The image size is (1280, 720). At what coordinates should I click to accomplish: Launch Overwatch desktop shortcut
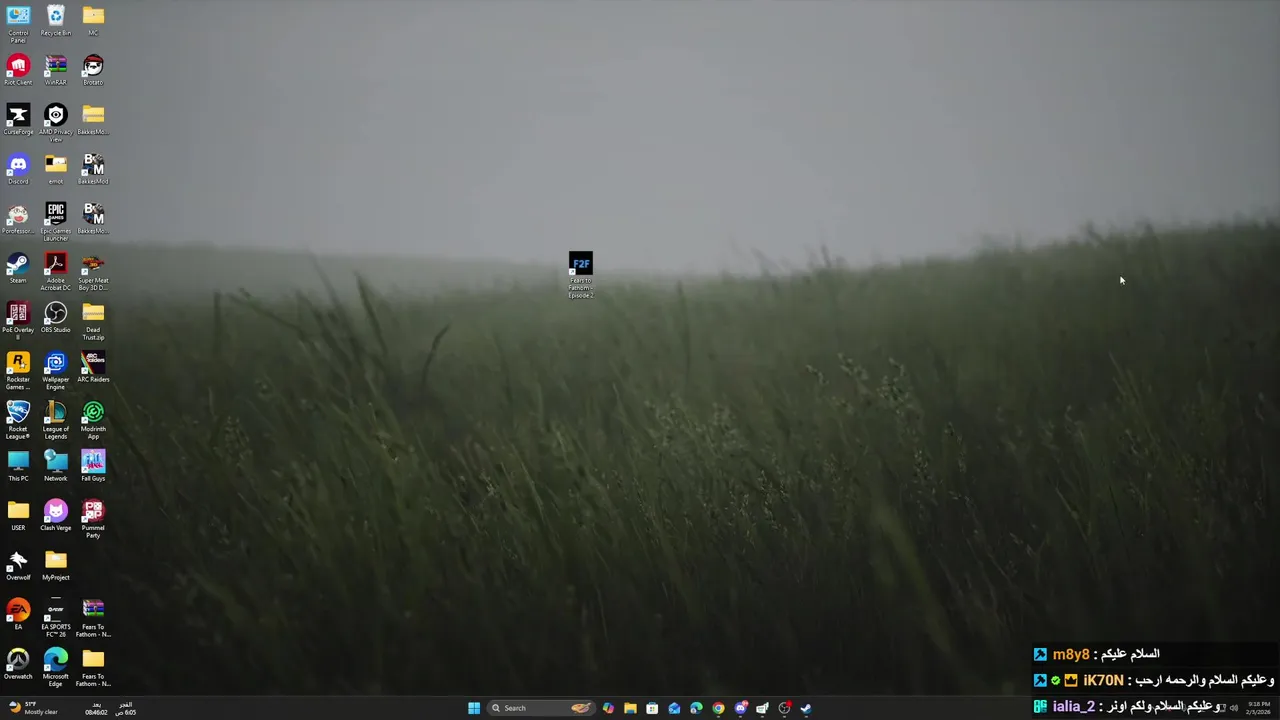click(x=18, y=664)
